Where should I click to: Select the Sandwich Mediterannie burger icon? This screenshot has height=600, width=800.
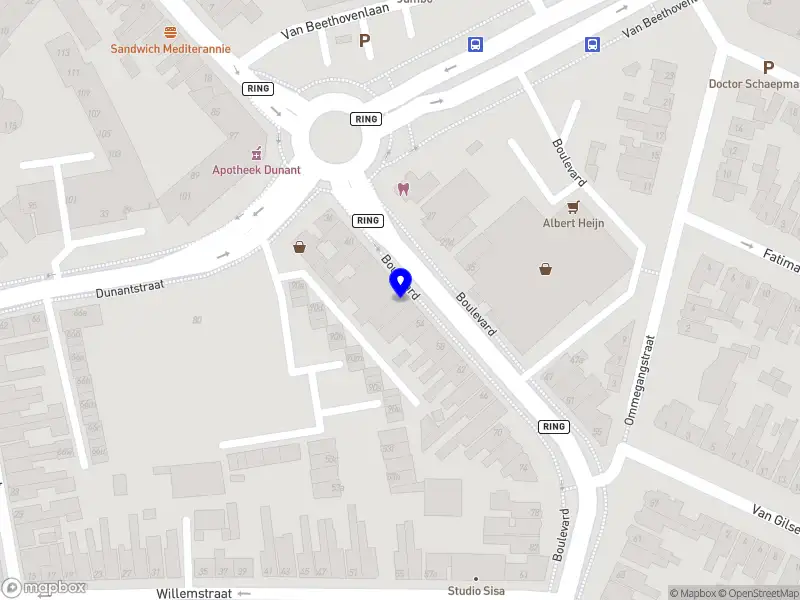(x=170, y=33)
